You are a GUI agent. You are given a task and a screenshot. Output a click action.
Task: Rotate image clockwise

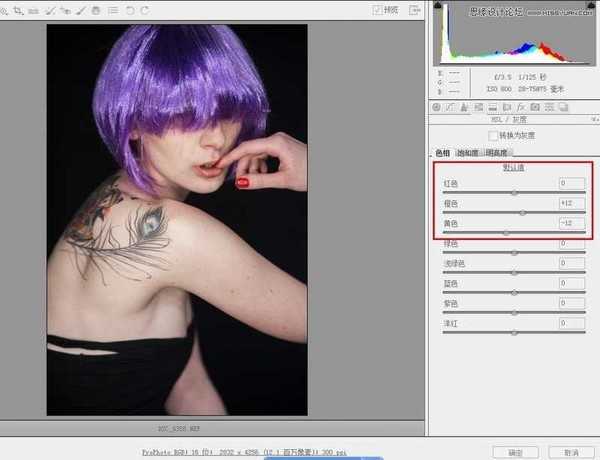click(146, 9)
